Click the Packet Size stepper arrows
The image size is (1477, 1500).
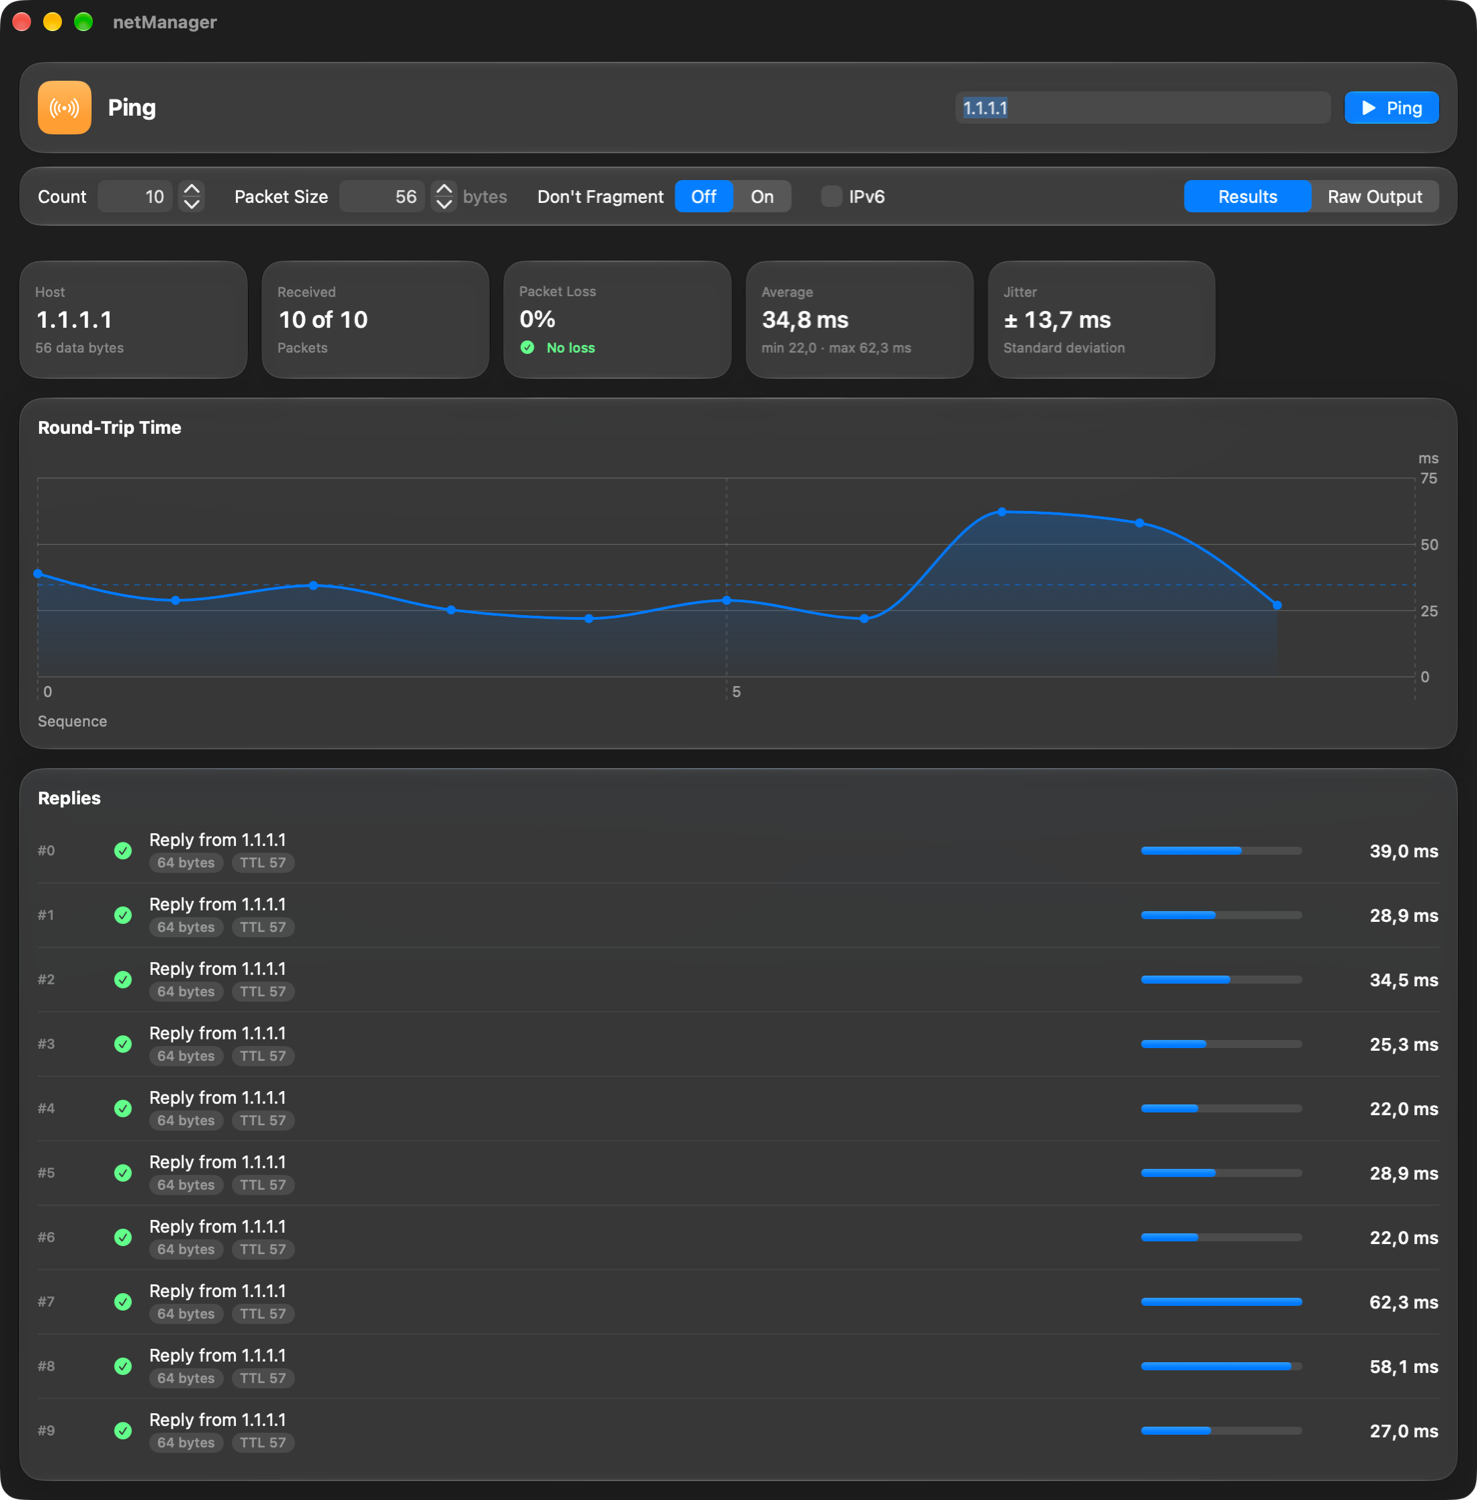click(444, 197)
